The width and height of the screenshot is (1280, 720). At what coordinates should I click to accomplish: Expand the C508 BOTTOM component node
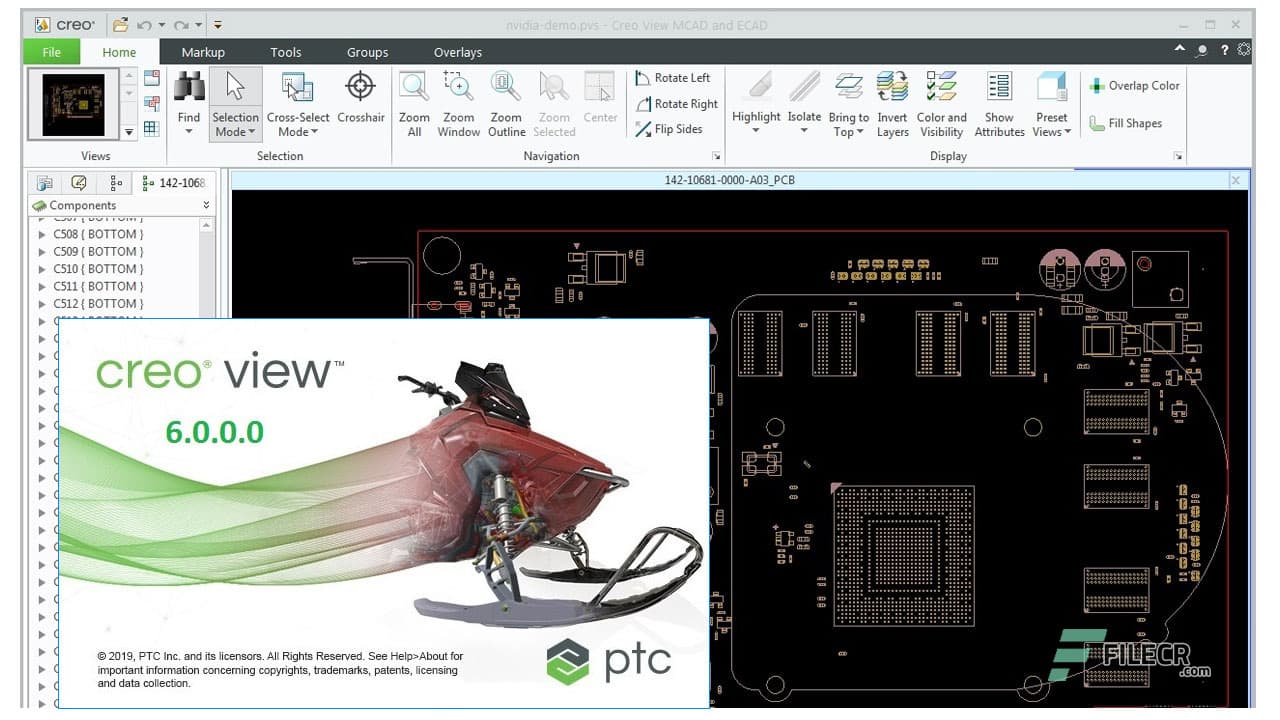pos(41,233)
